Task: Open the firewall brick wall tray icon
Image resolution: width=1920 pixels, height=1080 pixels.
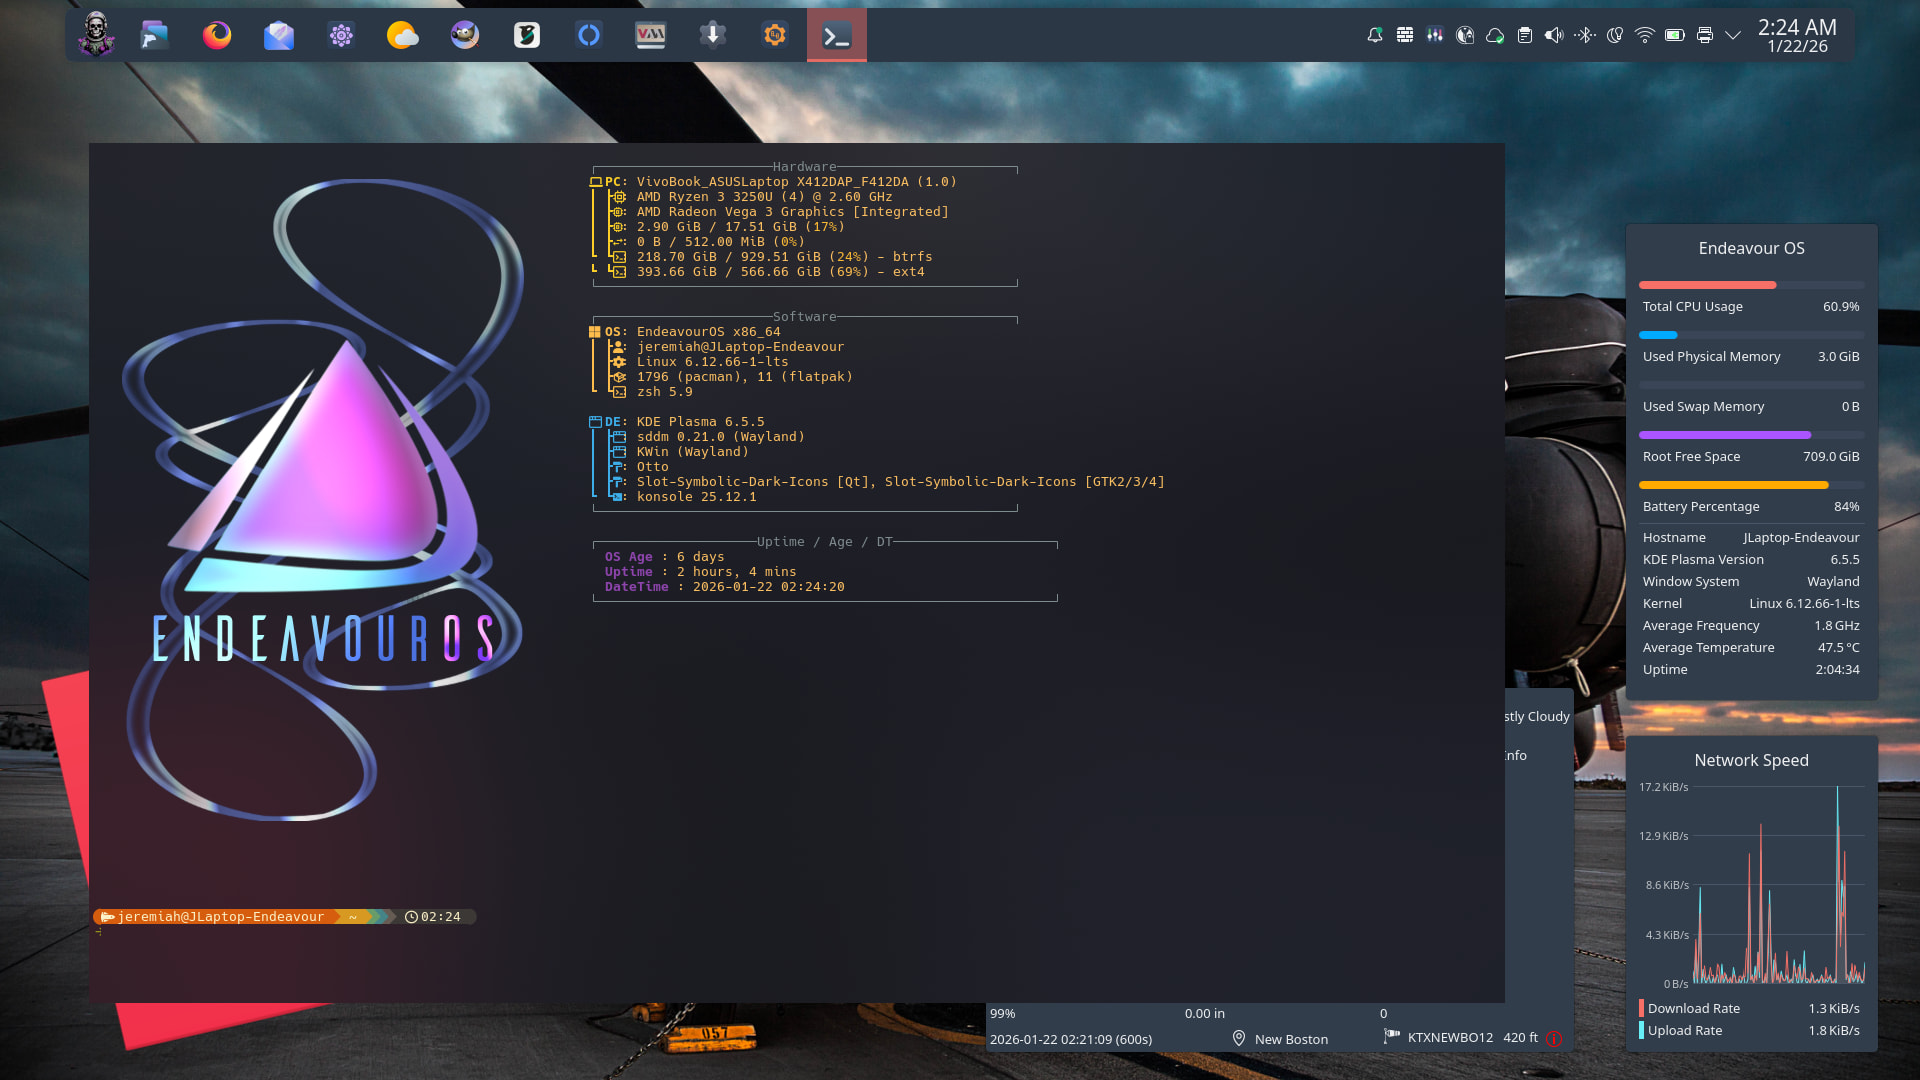Action: [1405, 35]
